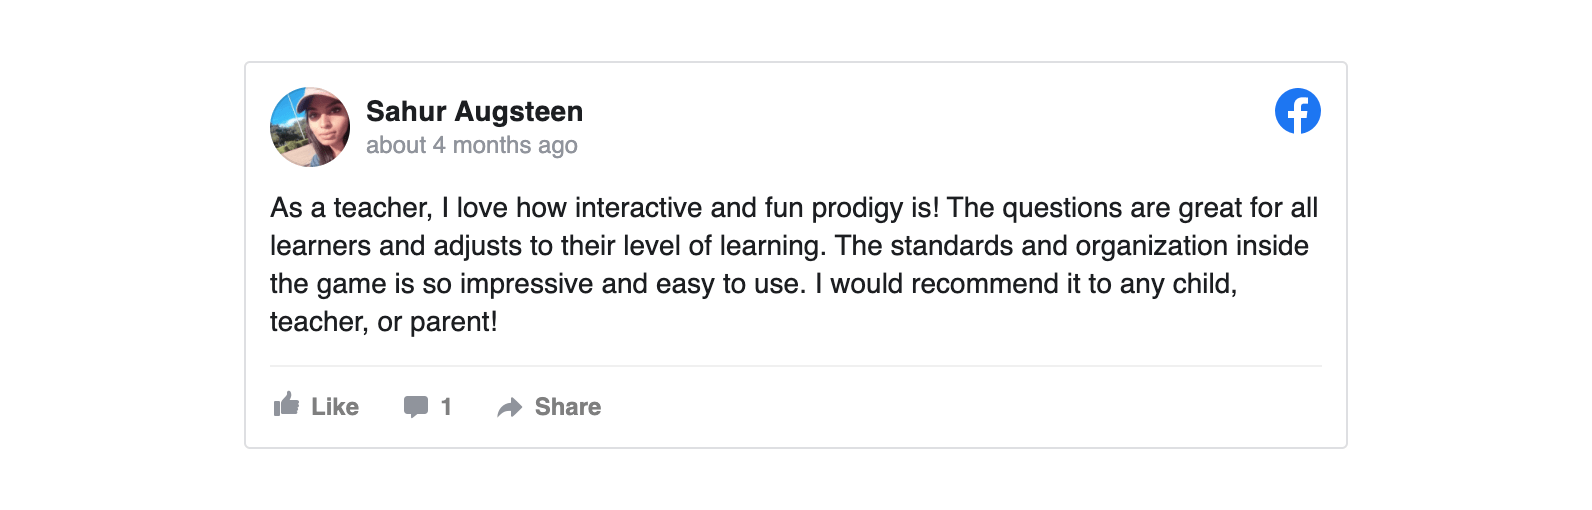Click the "about 4 months ago" timestamp

point(471,146)
